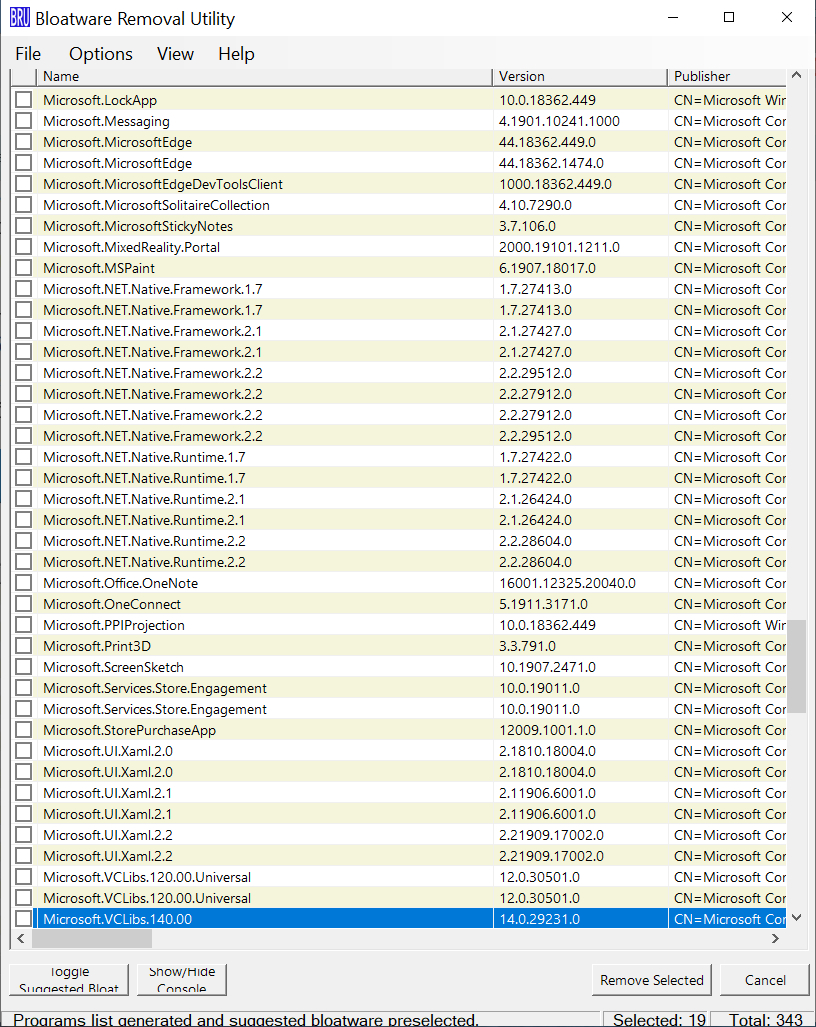The width and height of the screenshot is (816, 1027).
Task: Sort list by Version column header
Action: point(580,77)
